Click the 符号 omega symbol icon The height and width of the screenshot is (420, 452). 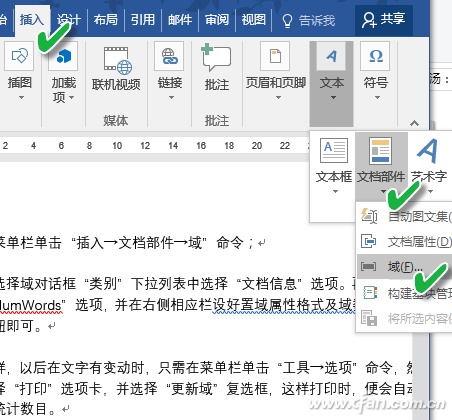click(x=375, y=56)
